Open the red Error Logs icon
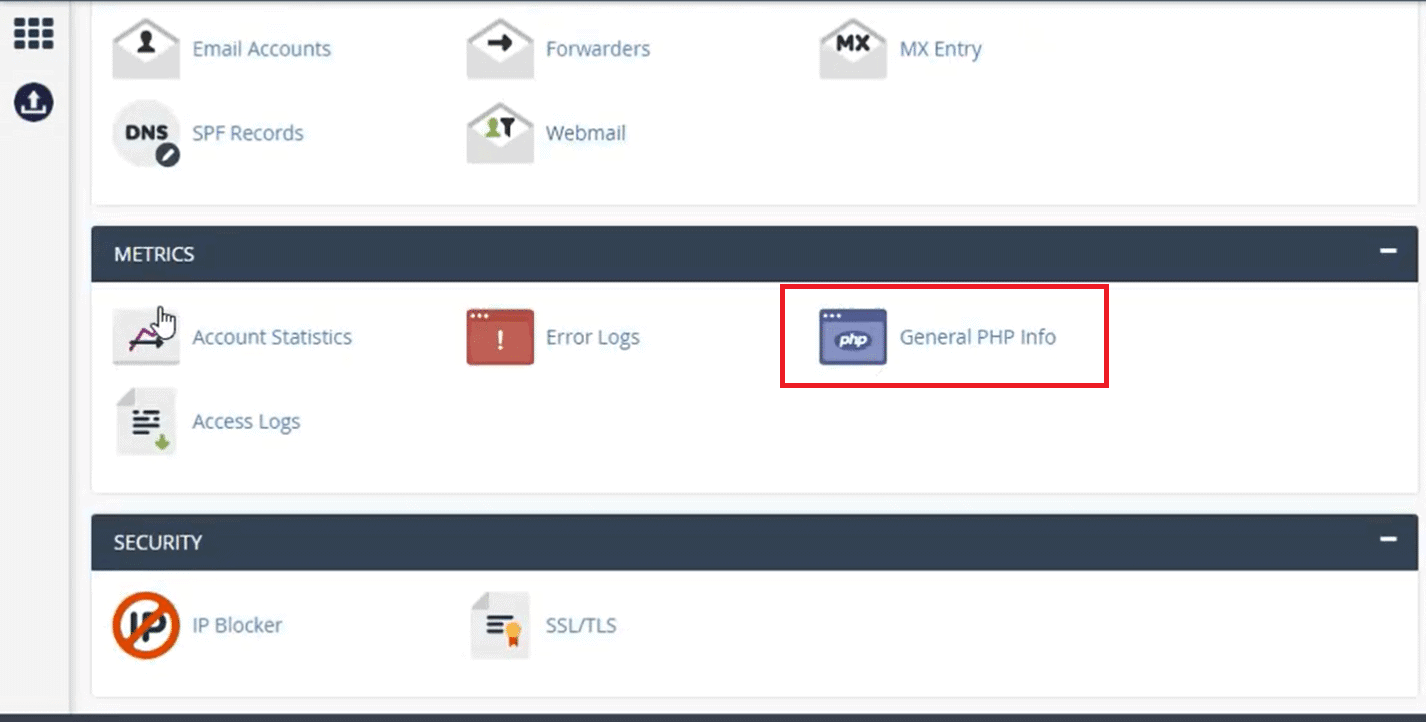This screenshot has width=1426, height=722. tap(499, 337)
